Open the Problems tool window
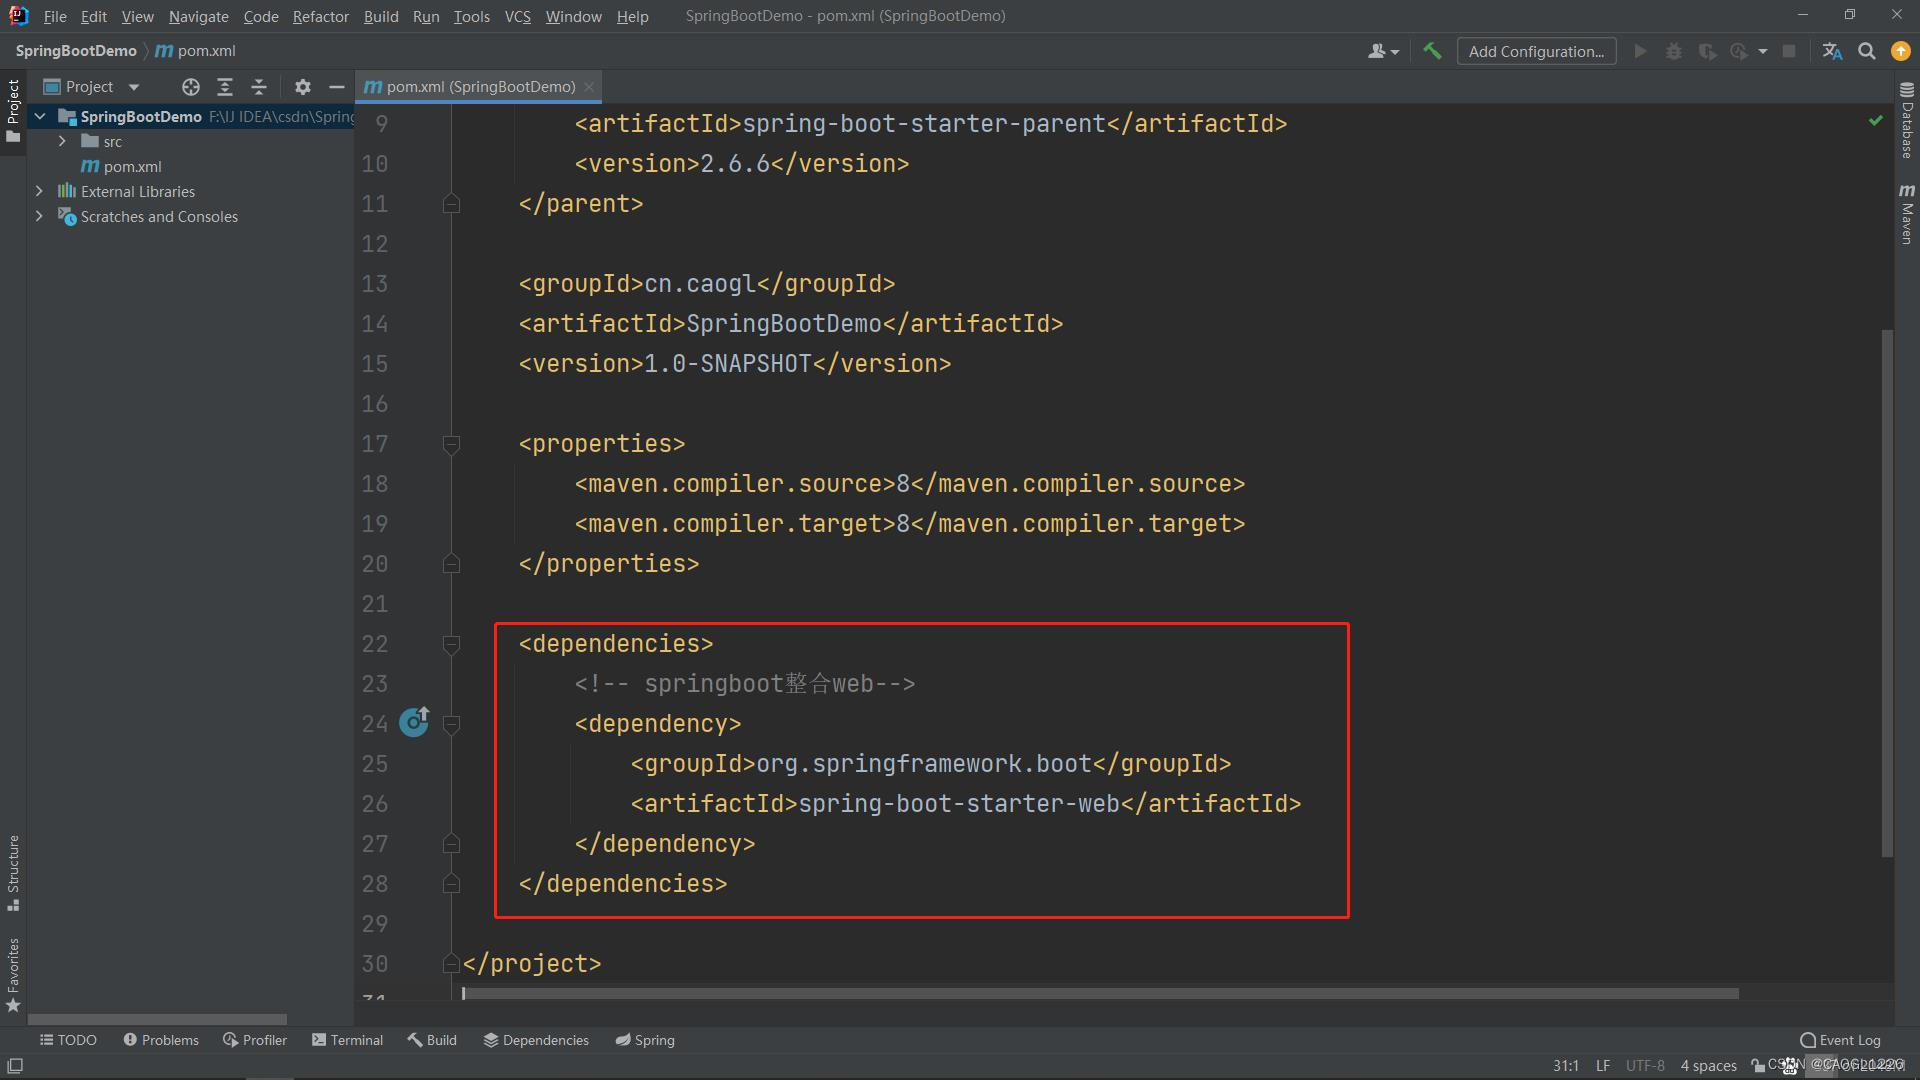Image resolution: width=1920 pixels, height=1080 pixels. click(161, 1040)
